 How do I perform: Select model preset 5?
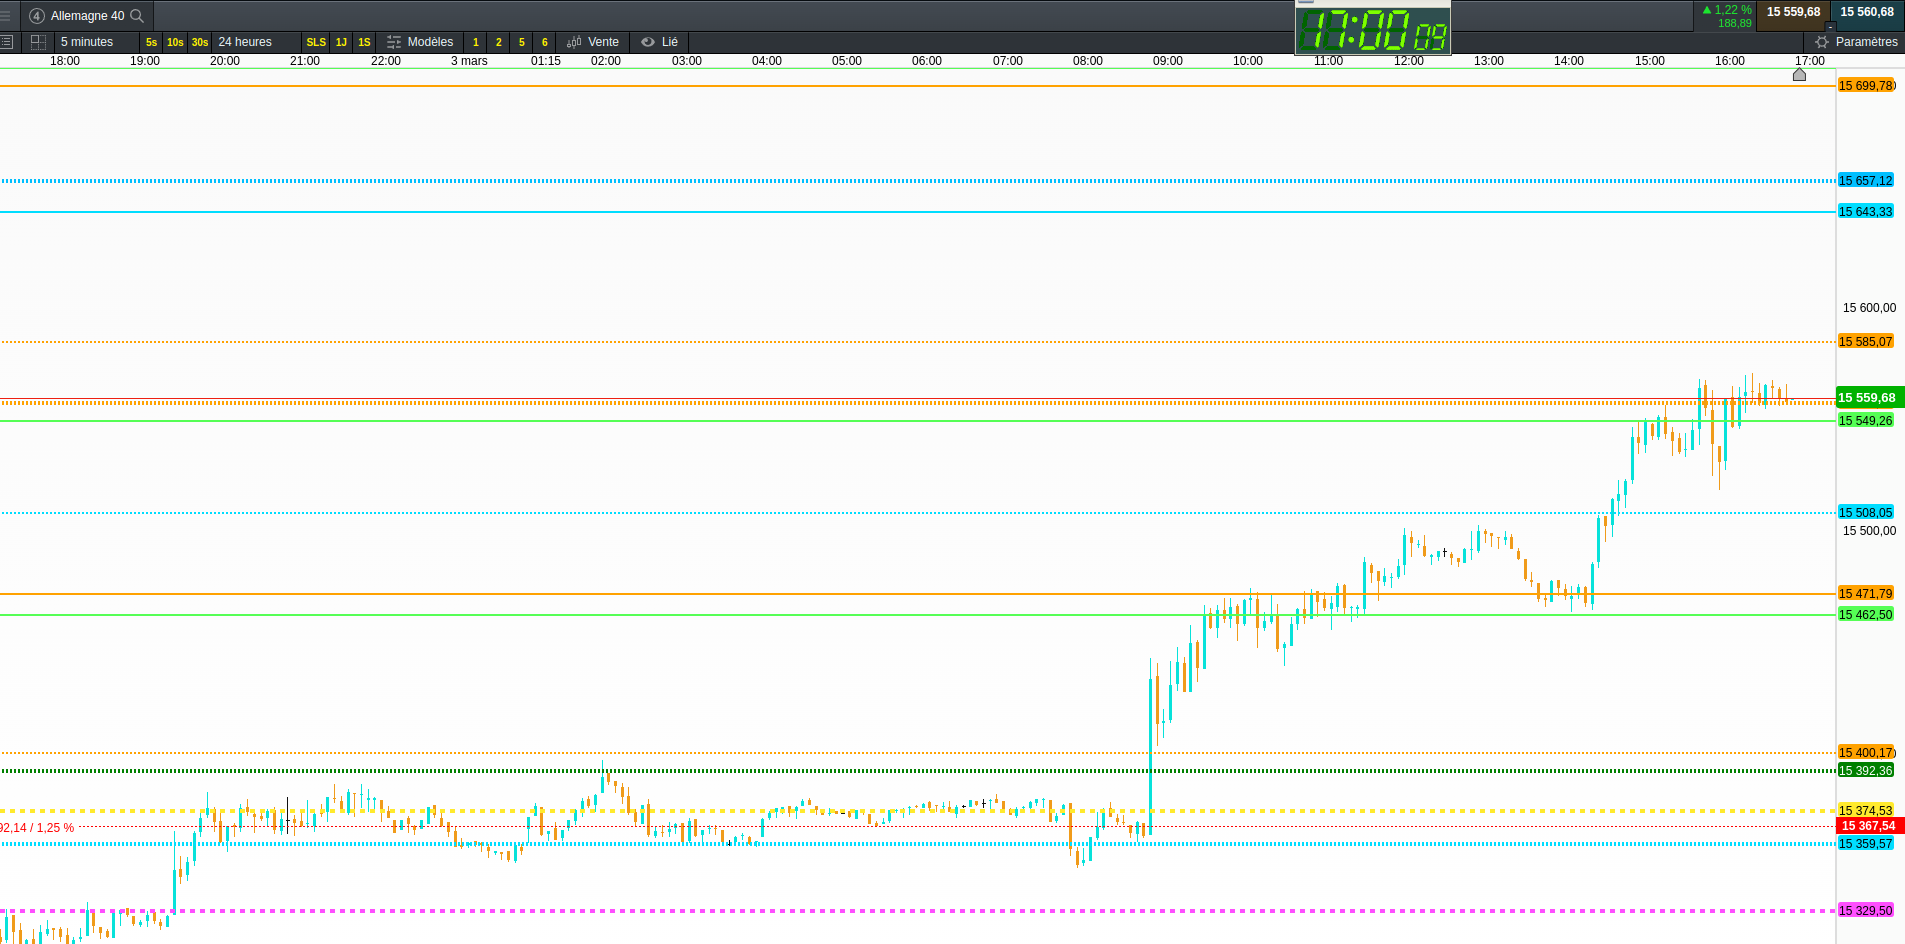[x=521, y=42]
